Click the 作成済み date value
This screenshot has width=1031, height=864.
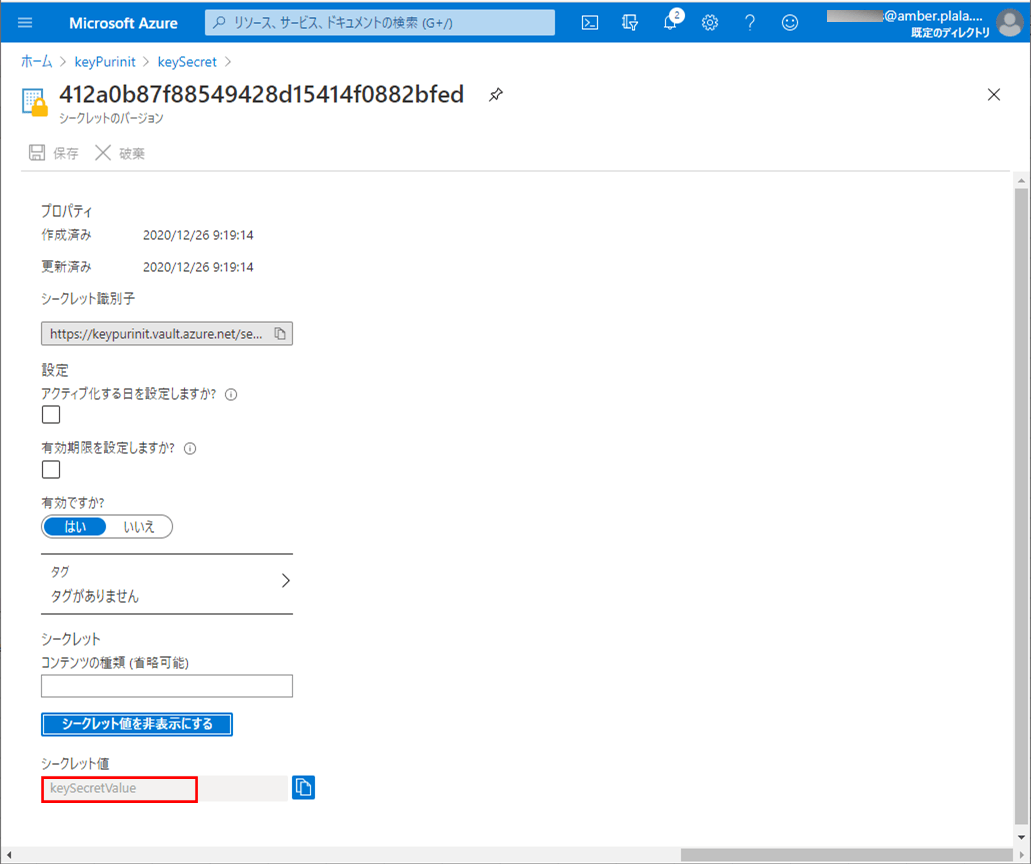[198, 235]
